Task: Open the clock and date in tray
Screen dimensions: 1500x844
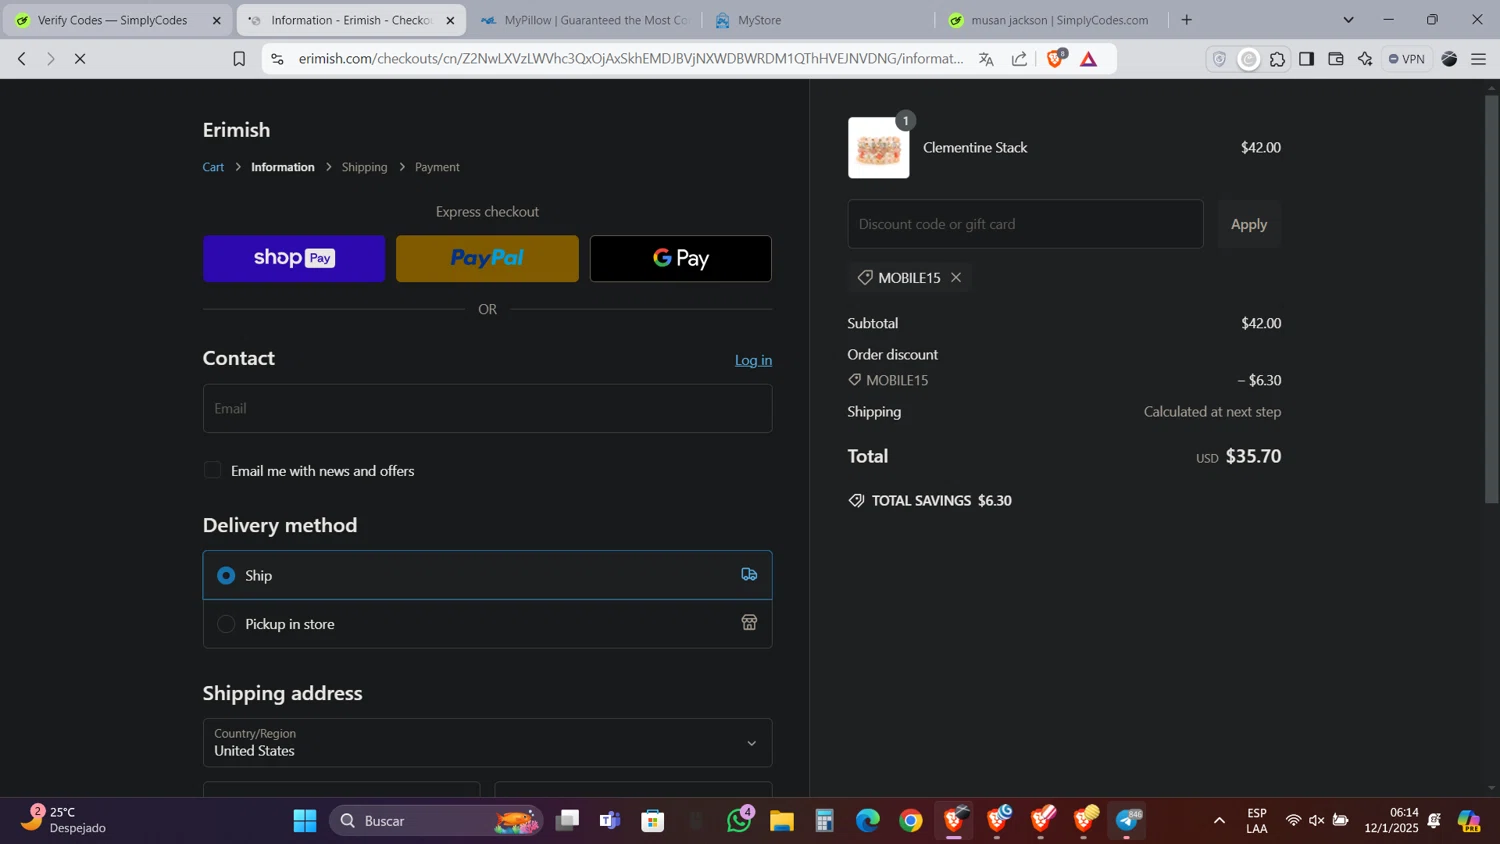Action: (x=1391, y=820)
